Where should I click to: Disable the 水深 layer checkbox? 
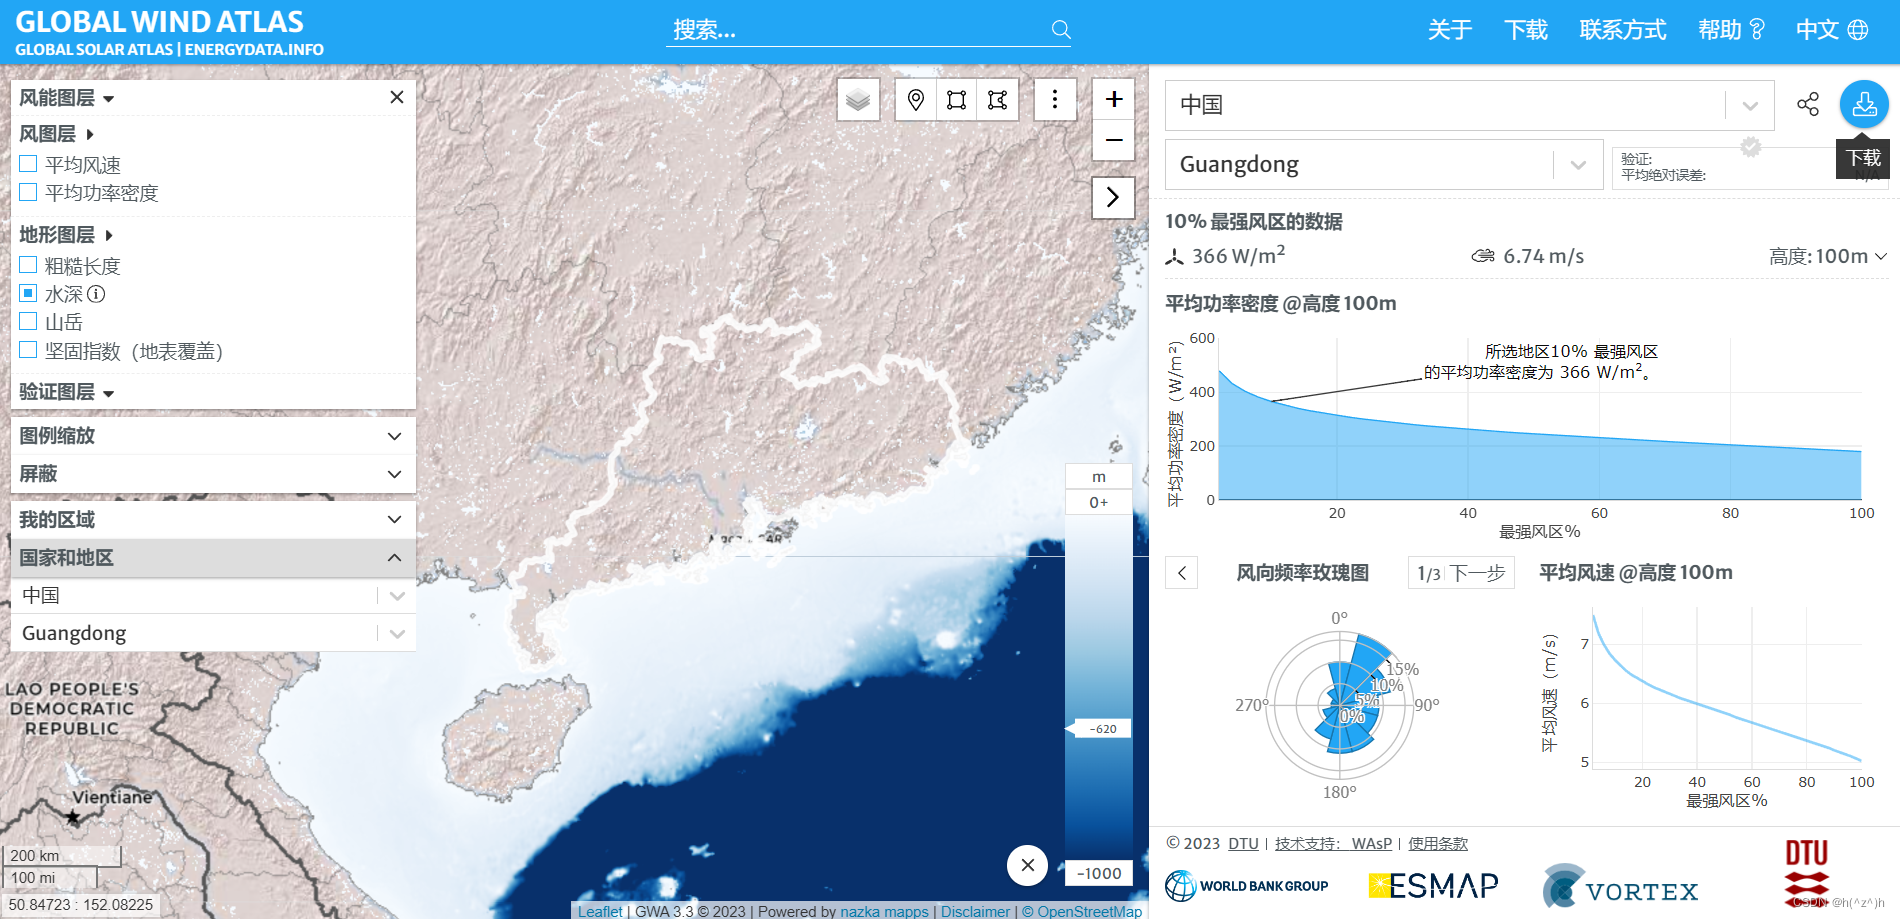tap(27, 292)
